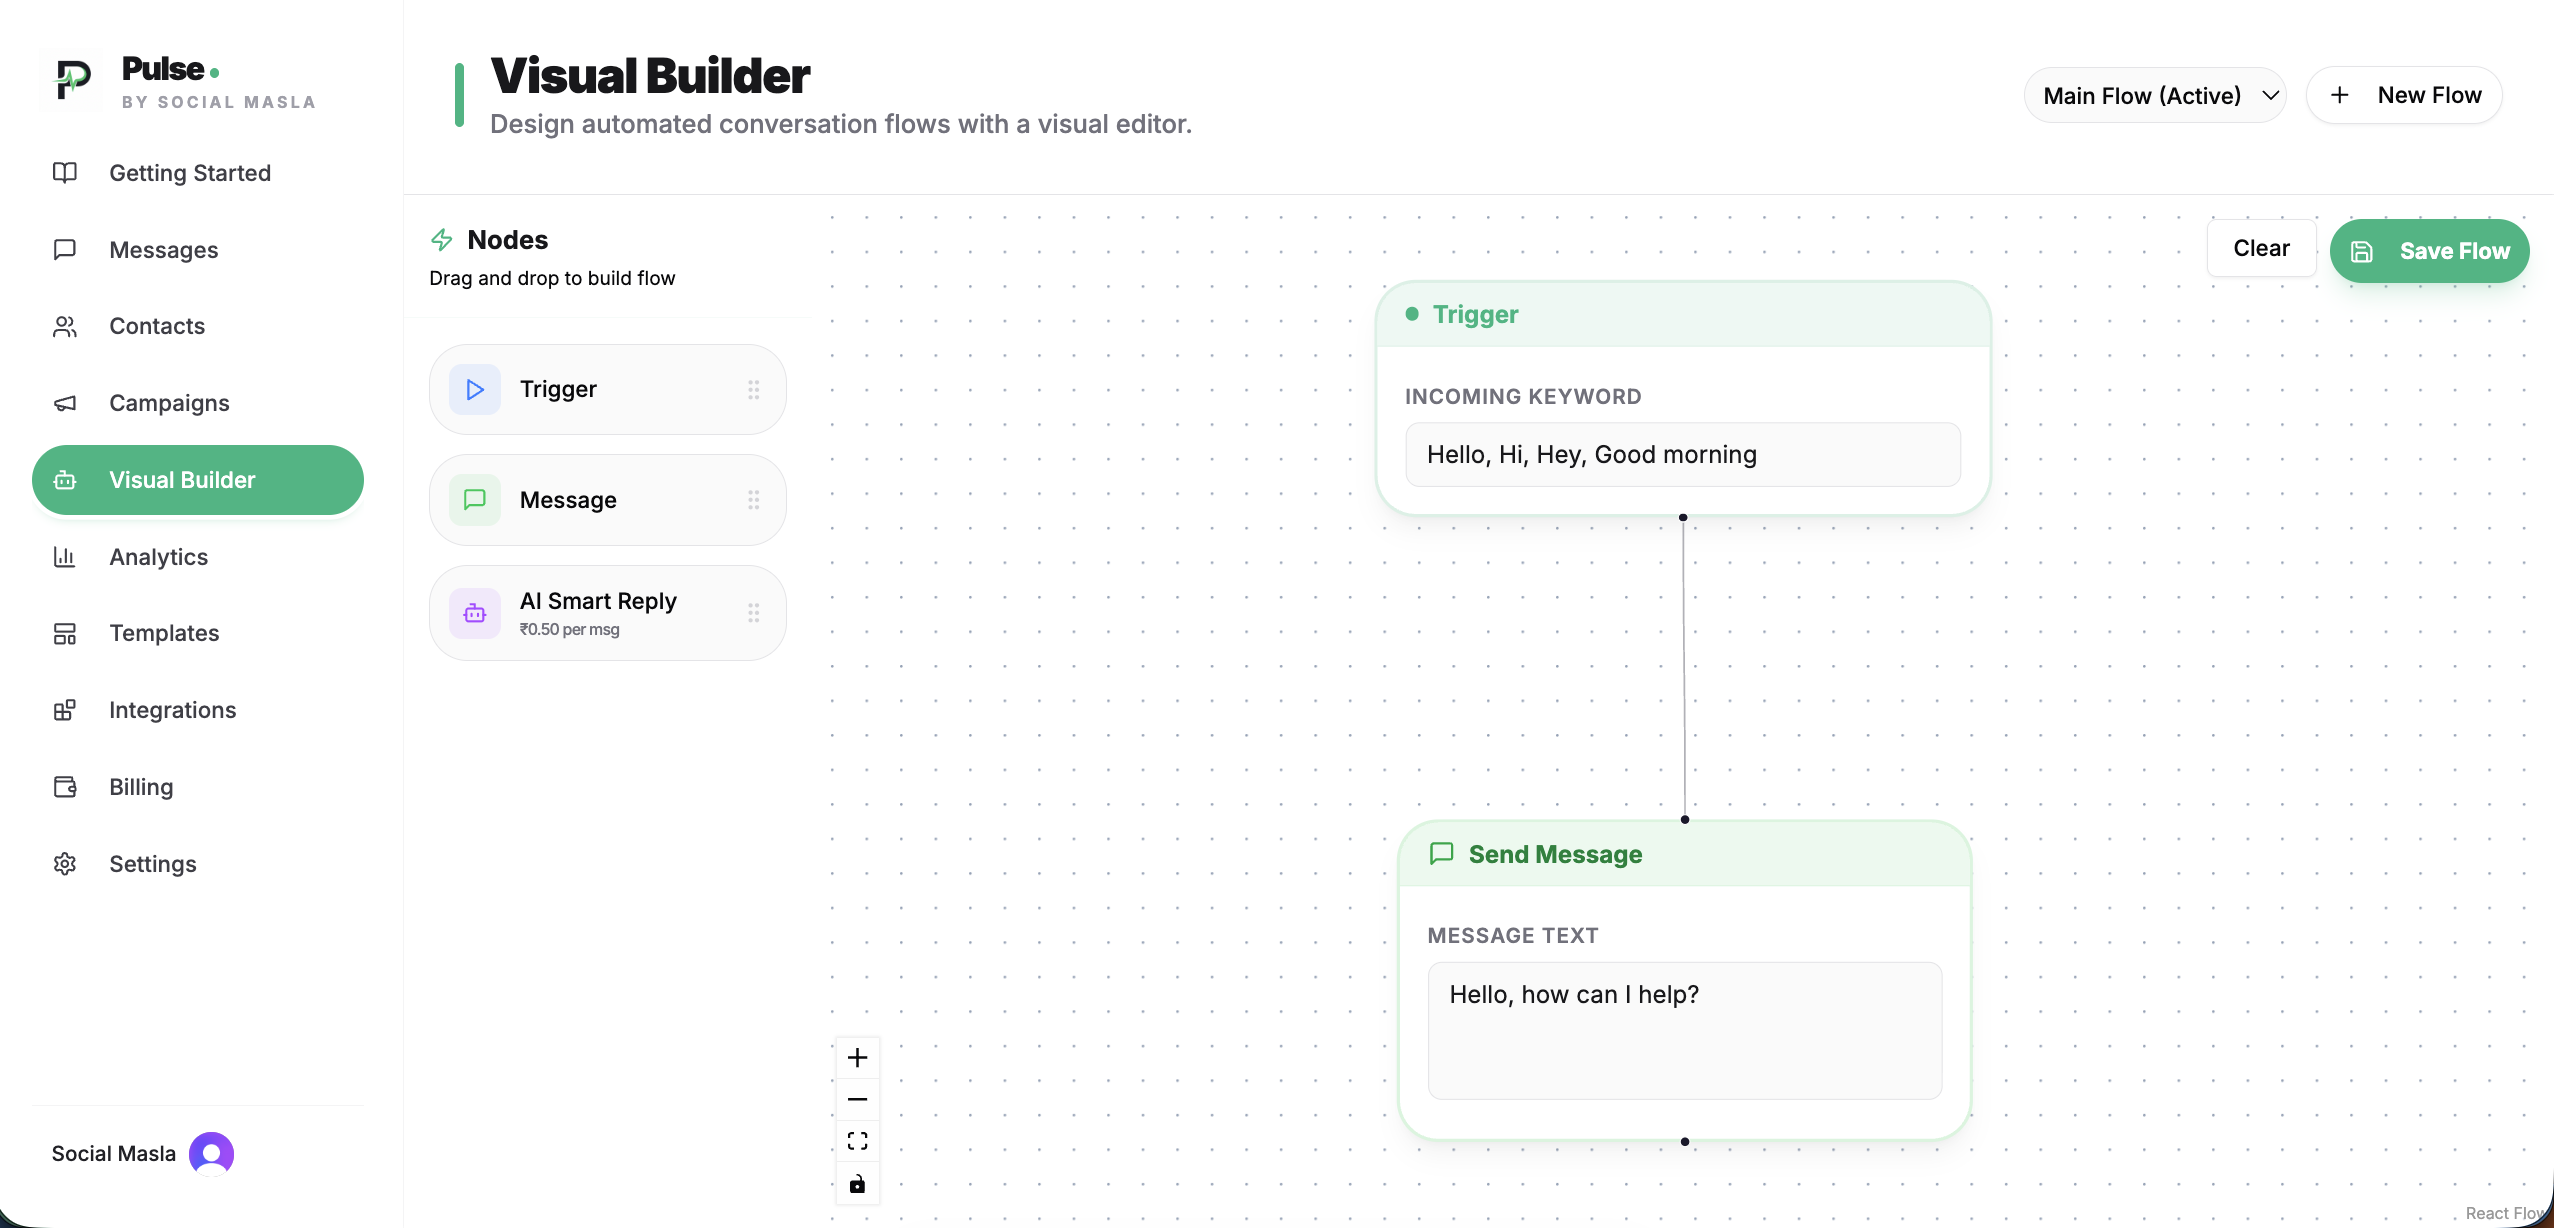Click the Save Flow disk icon
2554x1228 pixels.
click(2361, 251)
